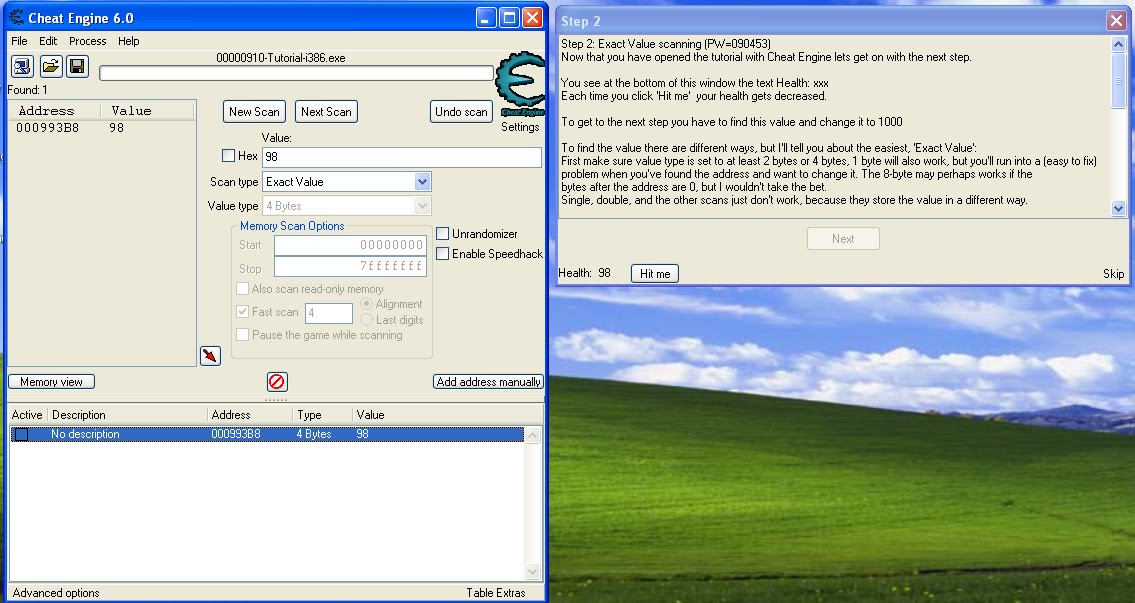
Task: Save the table via floppy disk icon
Action: [77, 67]
